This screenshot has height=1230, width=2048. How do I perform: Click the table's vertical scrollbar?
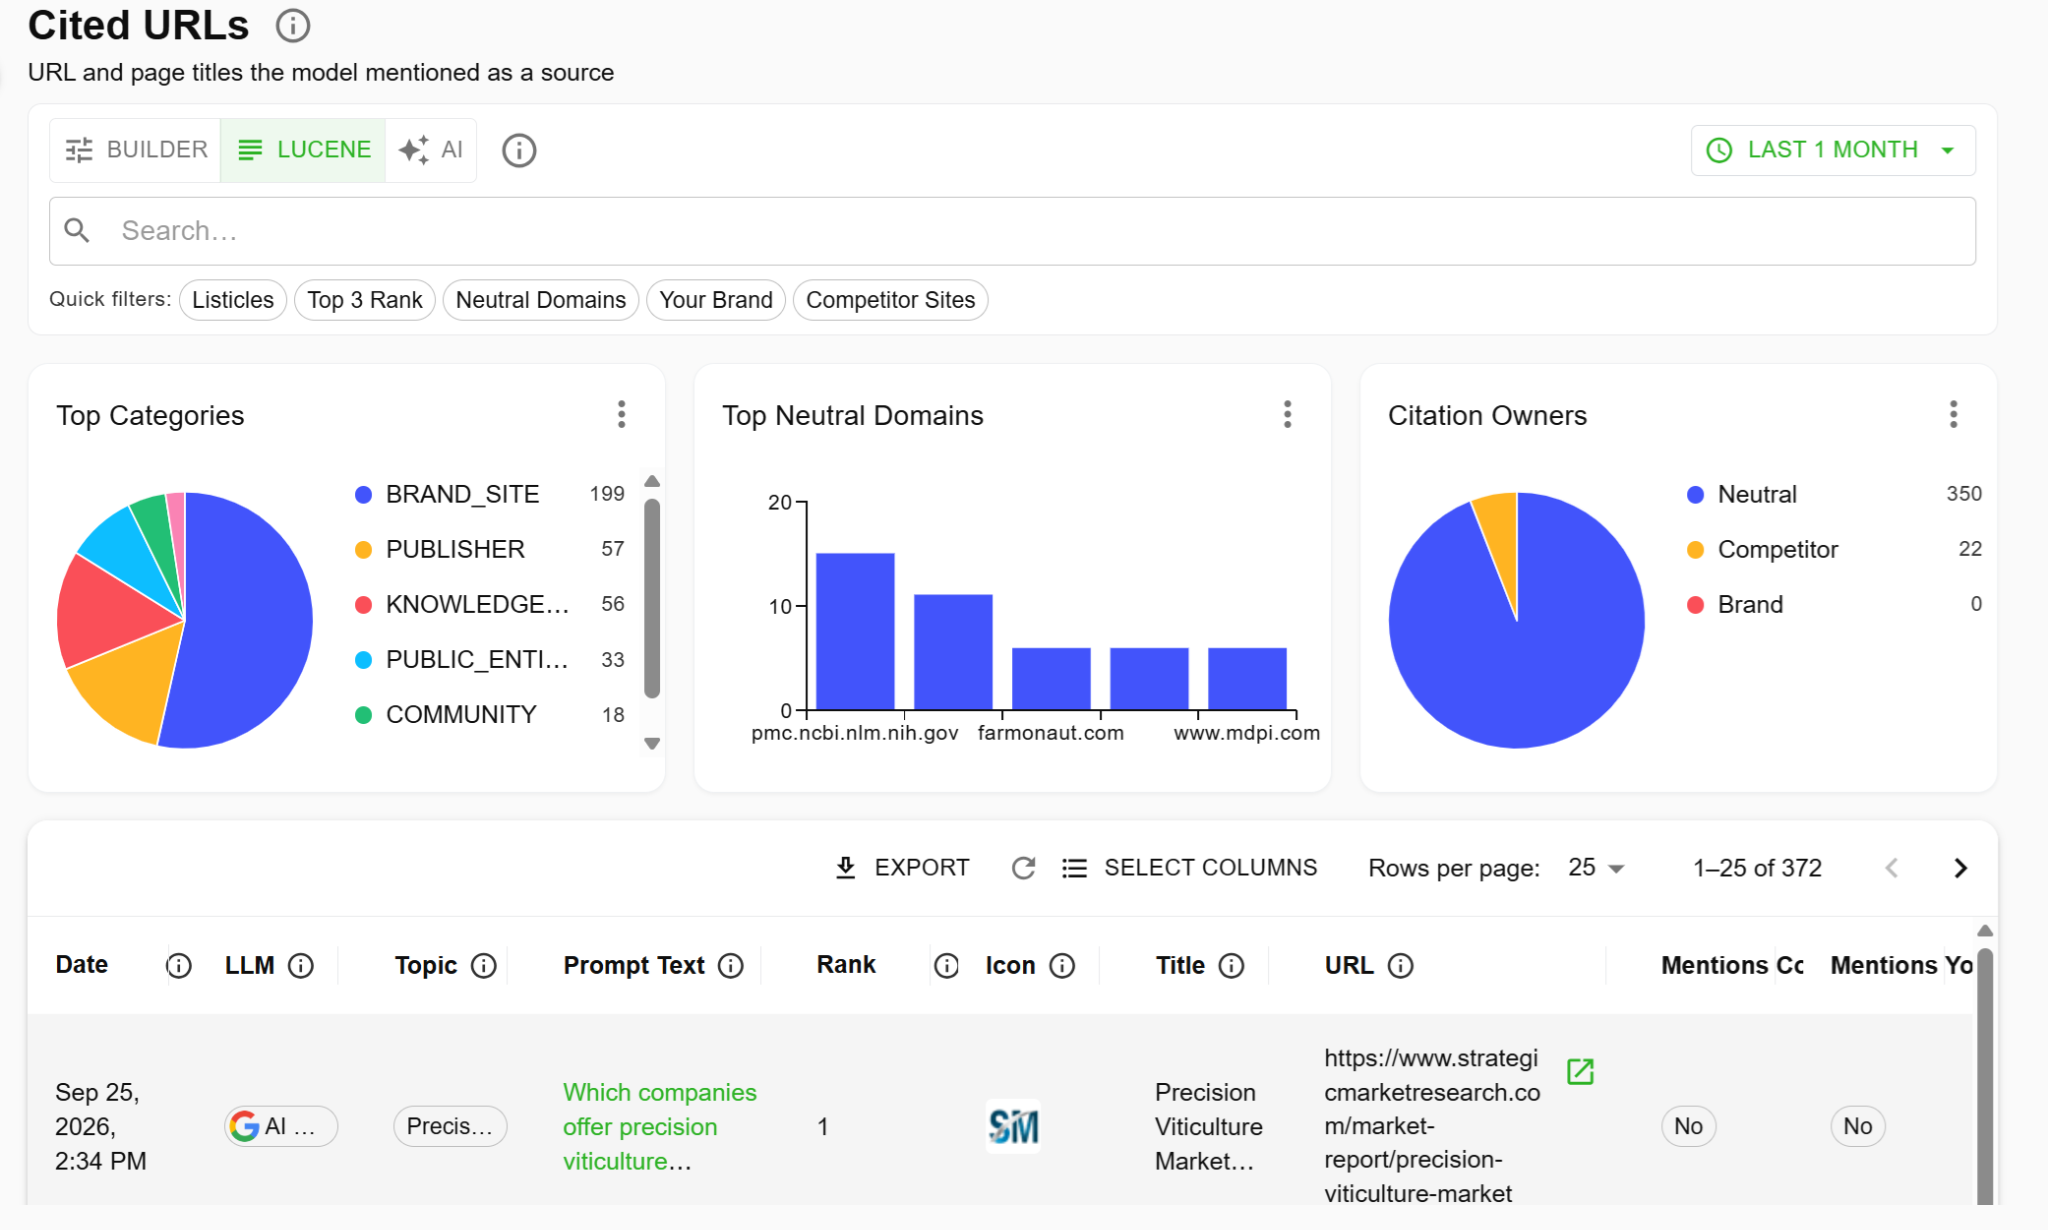click(1985, 1075)
